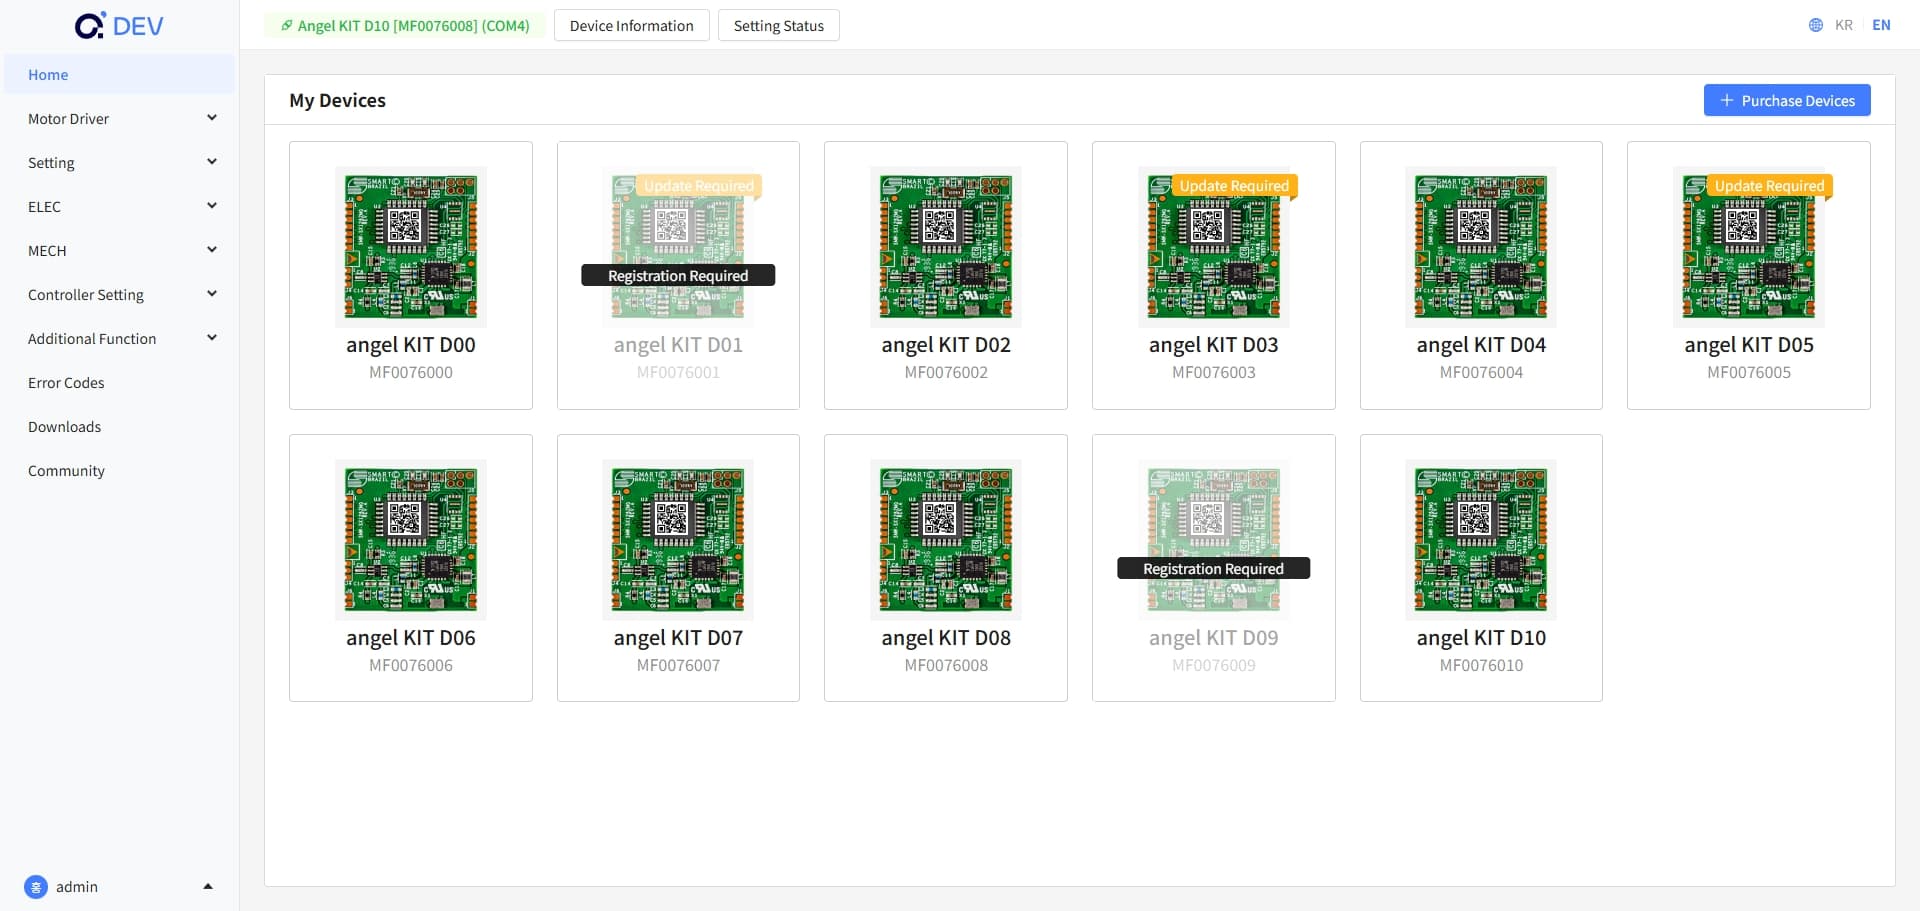Viewport: 1920px width, 911px height.
Task: Open Setting Status
Action: pos(778,26)
